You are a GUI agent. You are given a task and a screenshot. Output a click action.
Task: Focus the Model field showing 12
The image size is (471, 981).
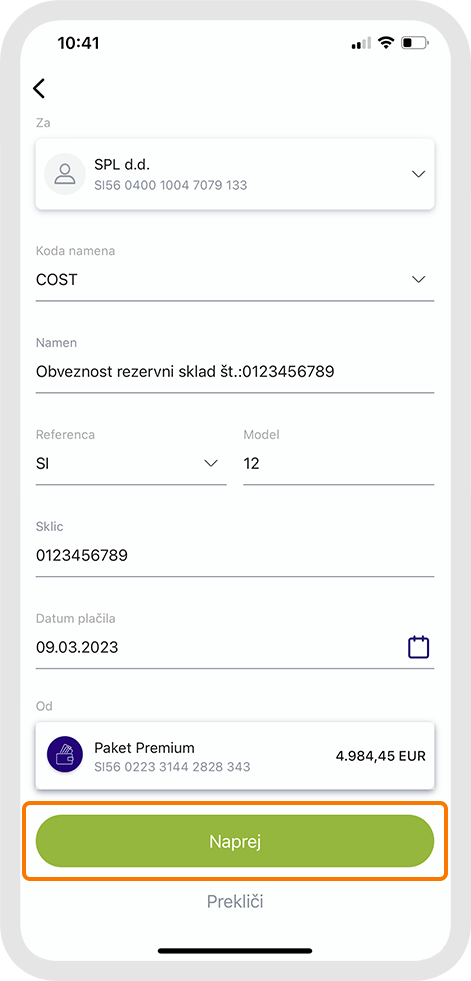pos(338,464)
